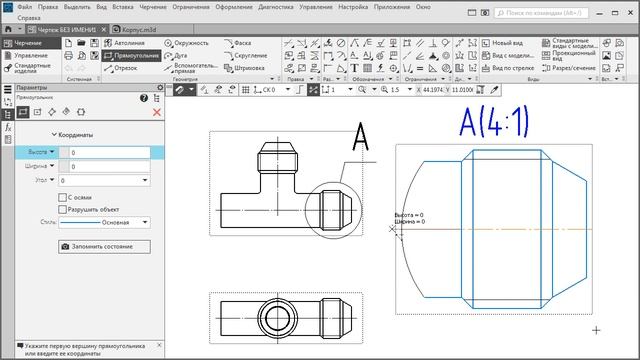The width and height of the screenshot is (640, 360).
Task: Select the Фаска chamfer tool
Action: pyautogui.click(x=238, y=43)
